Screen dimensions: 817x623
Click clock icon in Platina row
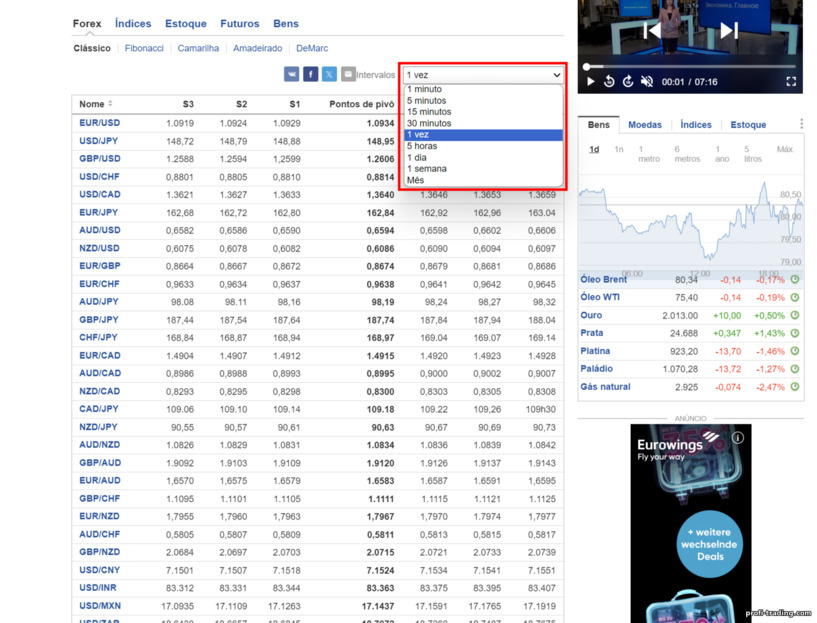click(795, 351)
